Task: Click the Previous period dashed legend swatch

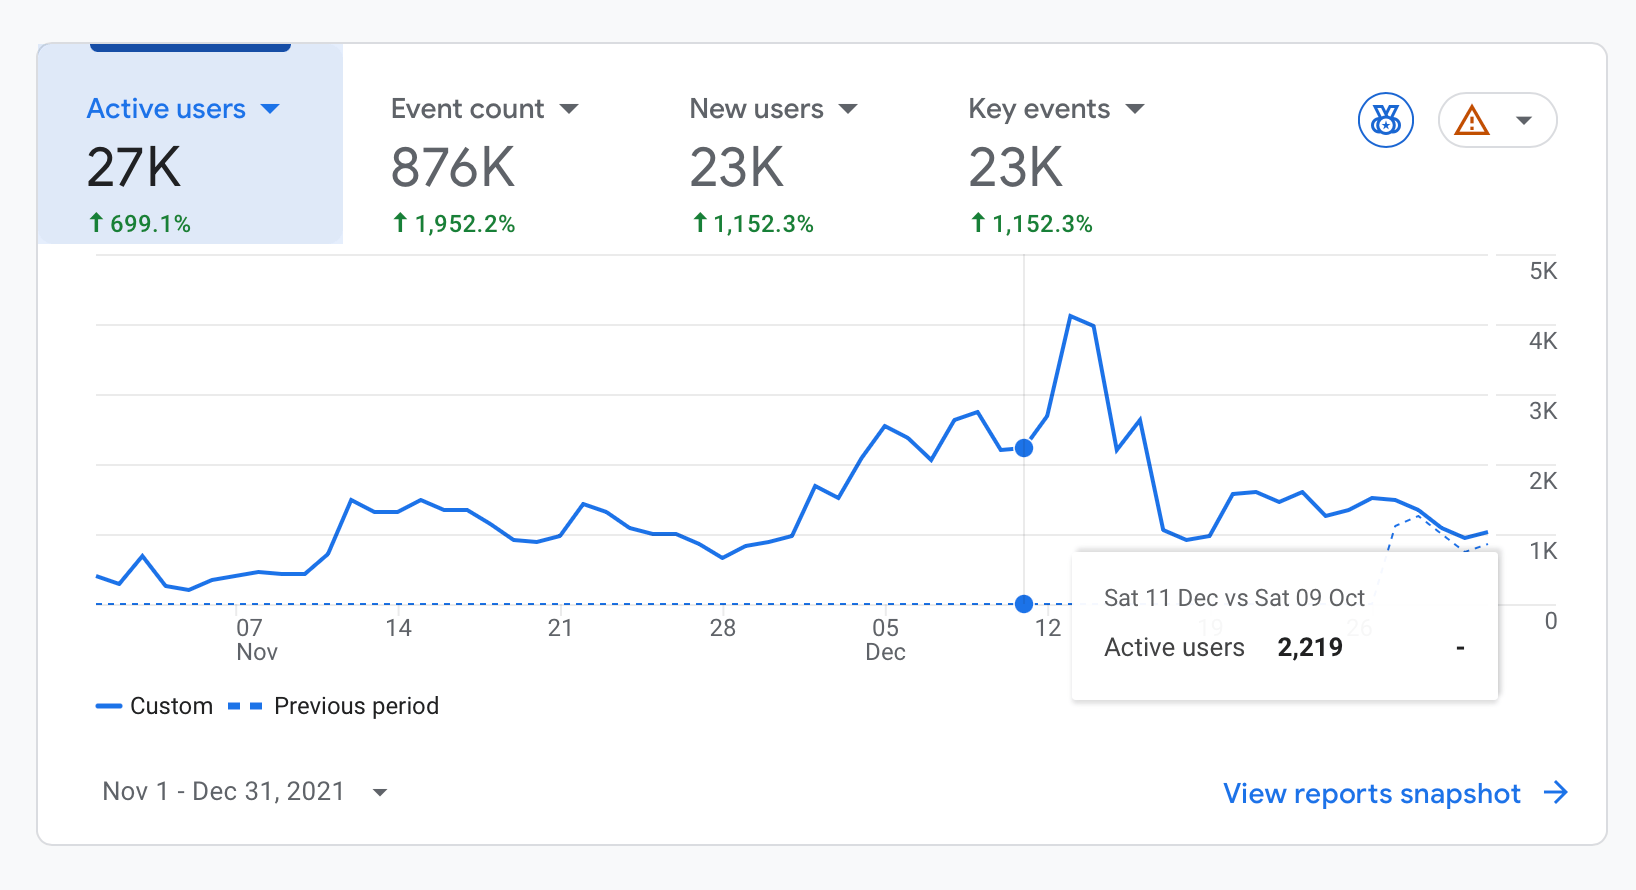Action: point(245,706)
